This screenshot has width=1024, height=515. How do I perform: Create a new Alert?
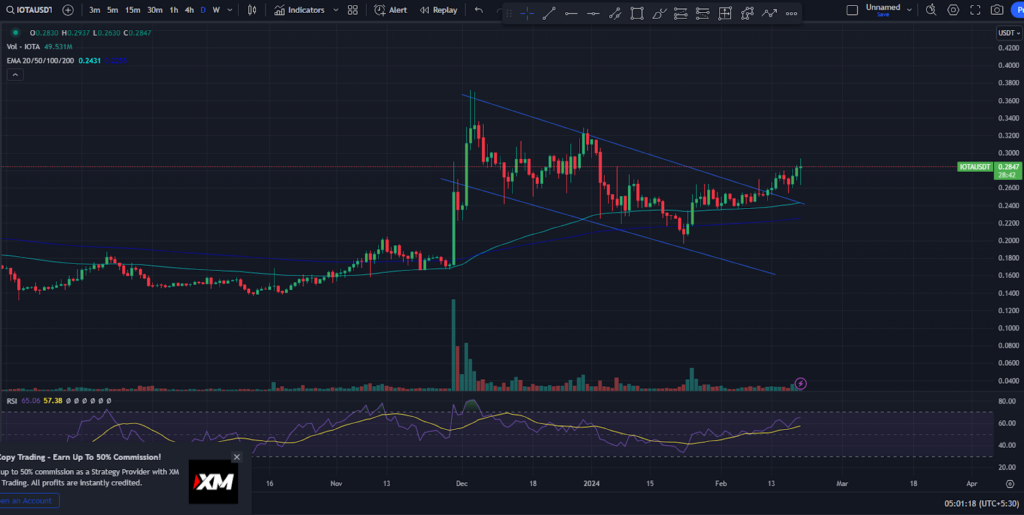coord(391,10)
